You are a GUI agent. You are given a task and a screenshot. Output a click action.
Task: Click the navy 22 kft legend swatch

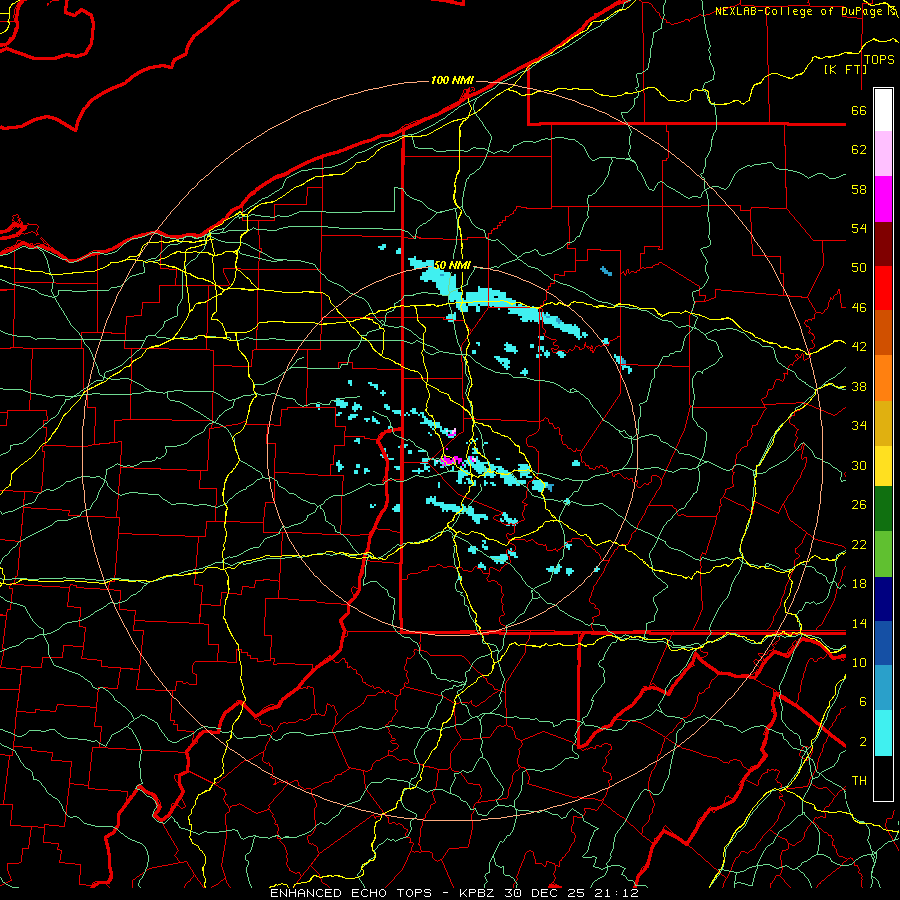[x=883, y=599]
